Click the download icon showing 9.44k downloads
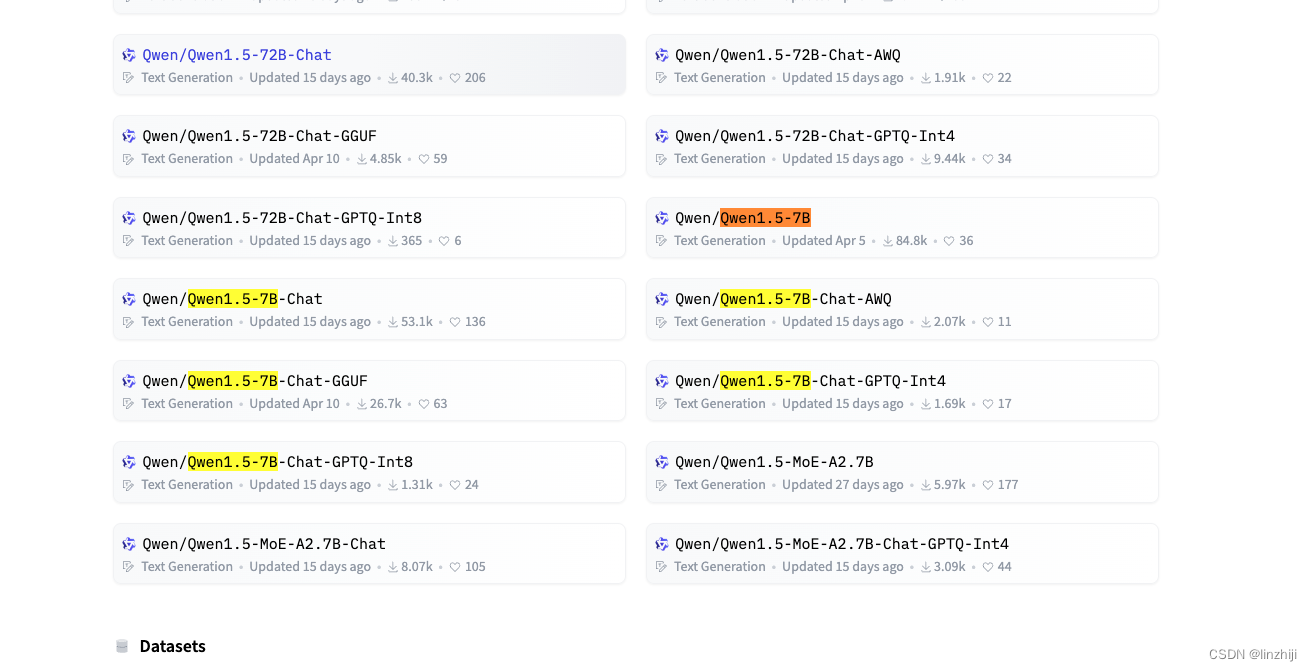The image size is (1312, 671). [x=926, y=159]
